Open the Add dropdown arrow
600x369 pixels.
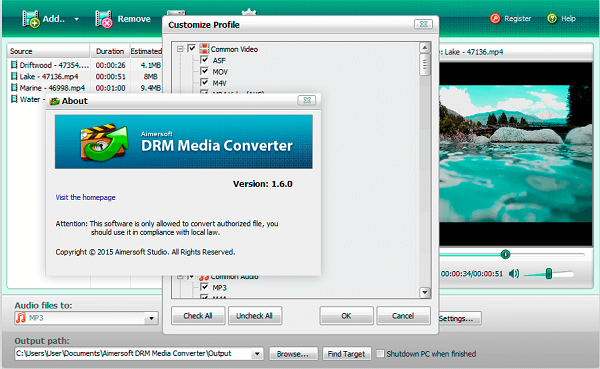(x=77, y=19)
